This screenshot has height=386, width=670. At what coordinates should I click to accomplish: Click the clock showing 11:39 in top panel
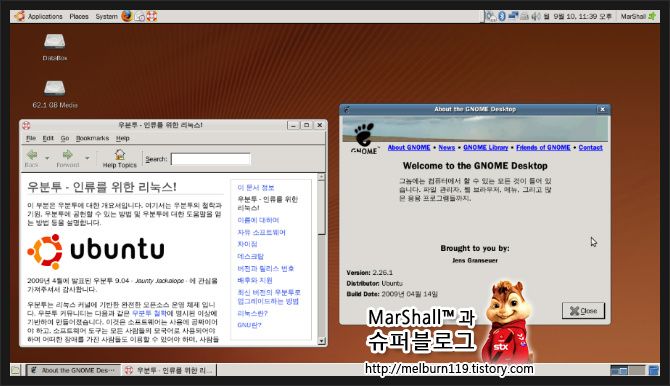578,16
